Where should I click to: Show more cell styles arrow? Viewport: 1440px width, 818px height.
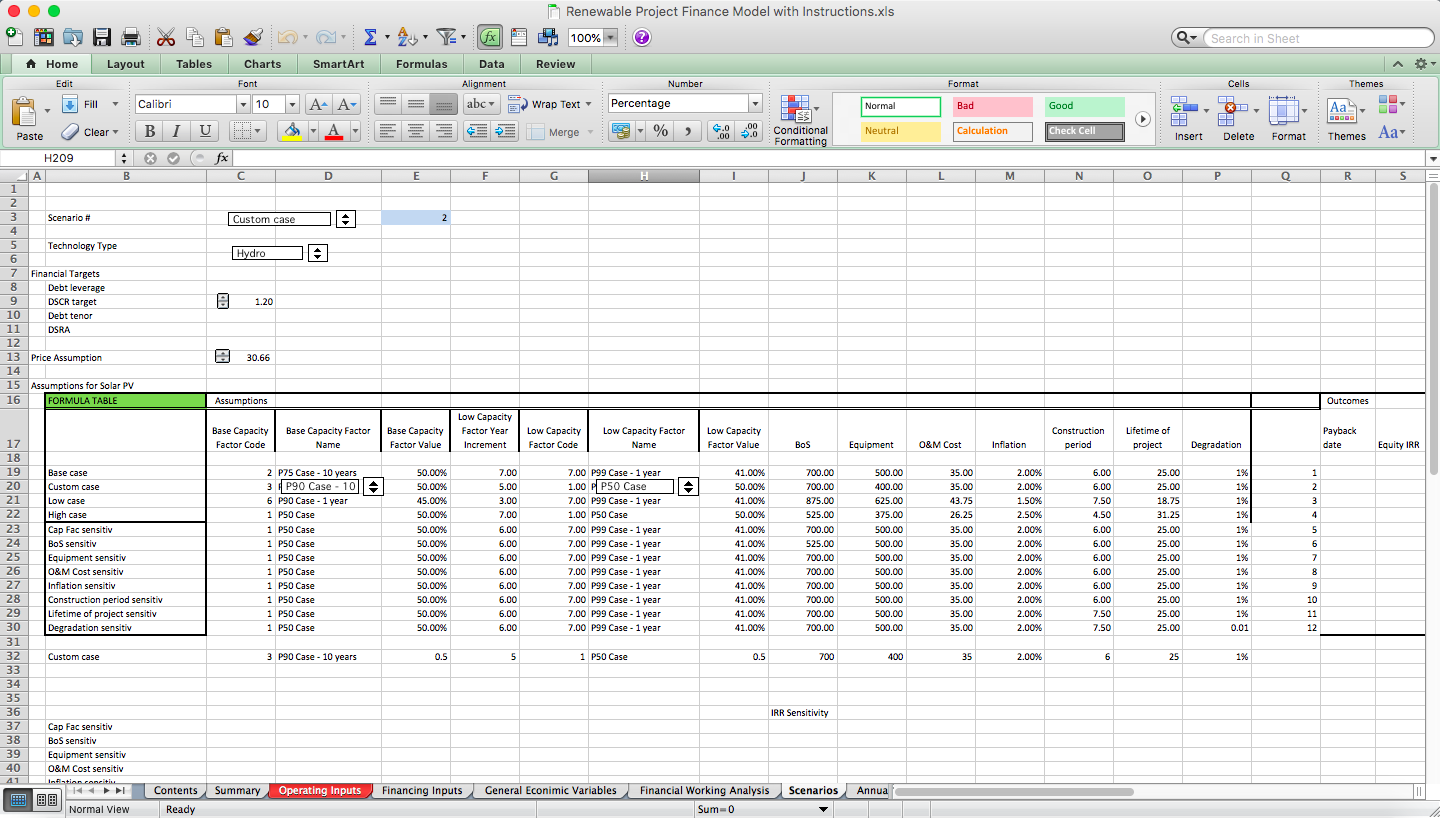click(x=1143, y=119)
